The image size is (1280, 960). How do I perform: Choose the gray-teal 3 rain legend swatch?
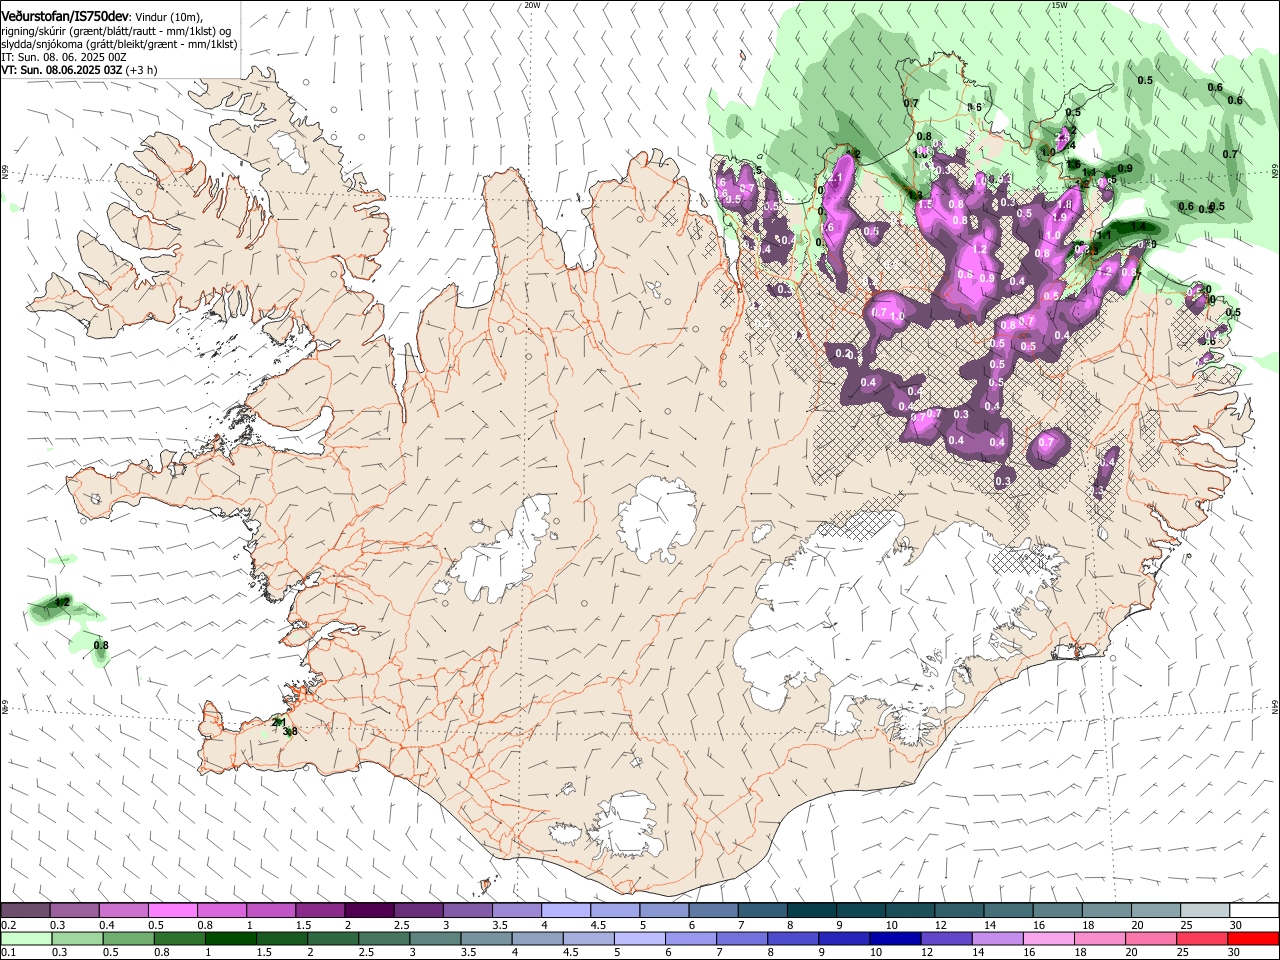(434, 939)
